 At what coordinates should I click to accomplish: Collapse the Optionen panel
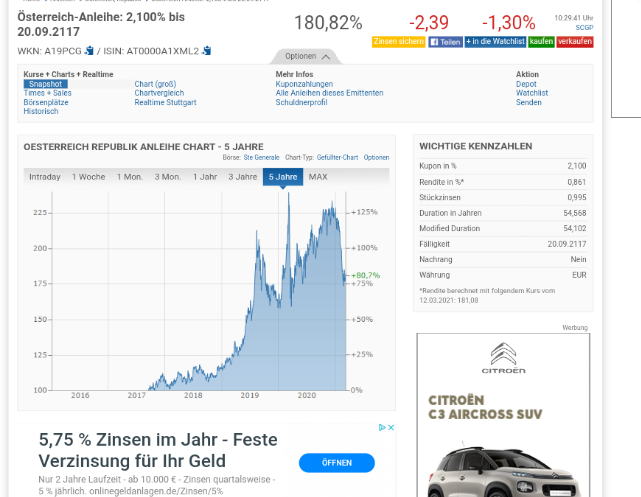[x=305, y=56]
